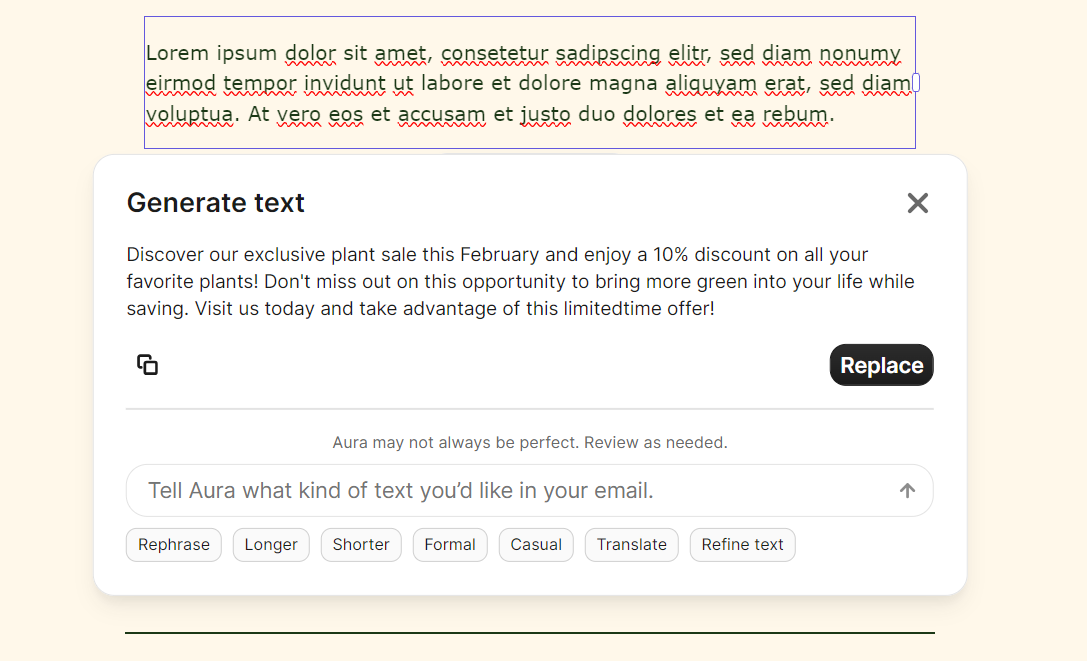Click the word voluptua in the email text
This screenshot has width=1087, height=661.
pos(189,114)
